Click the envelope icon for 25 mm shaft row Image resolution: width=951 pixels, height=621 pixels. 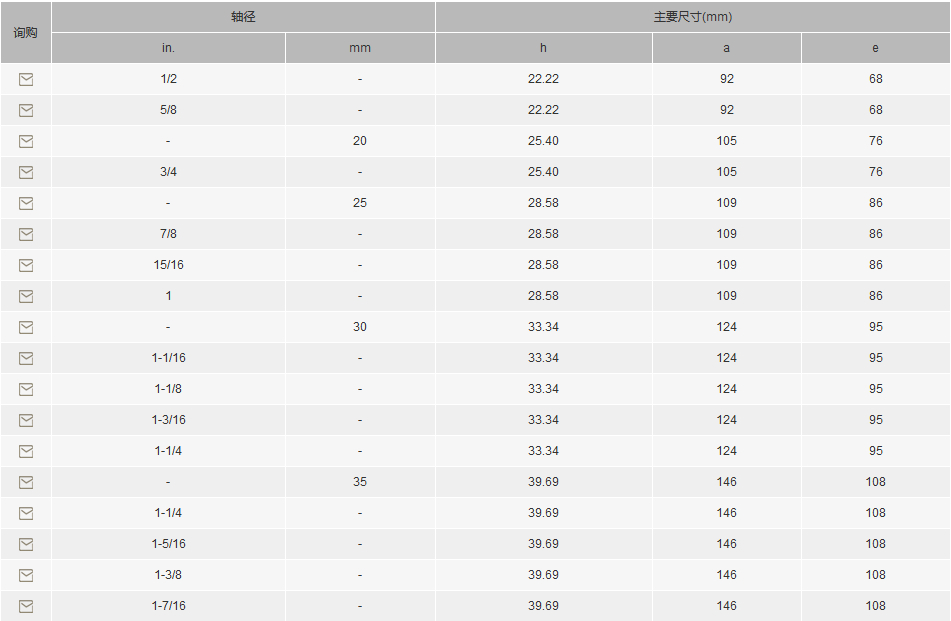(x=26, y=203)
